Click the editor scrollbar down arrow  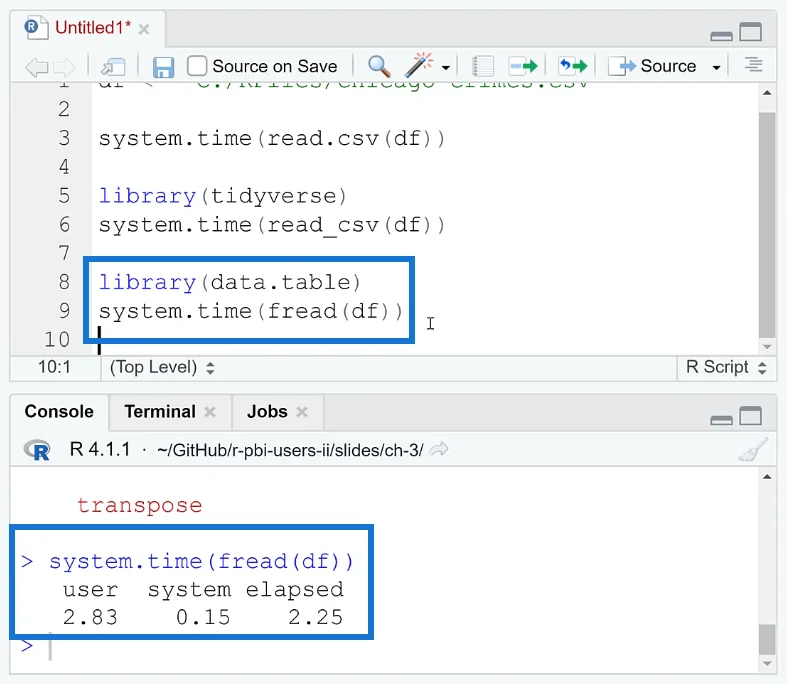[x=767, y=347]
